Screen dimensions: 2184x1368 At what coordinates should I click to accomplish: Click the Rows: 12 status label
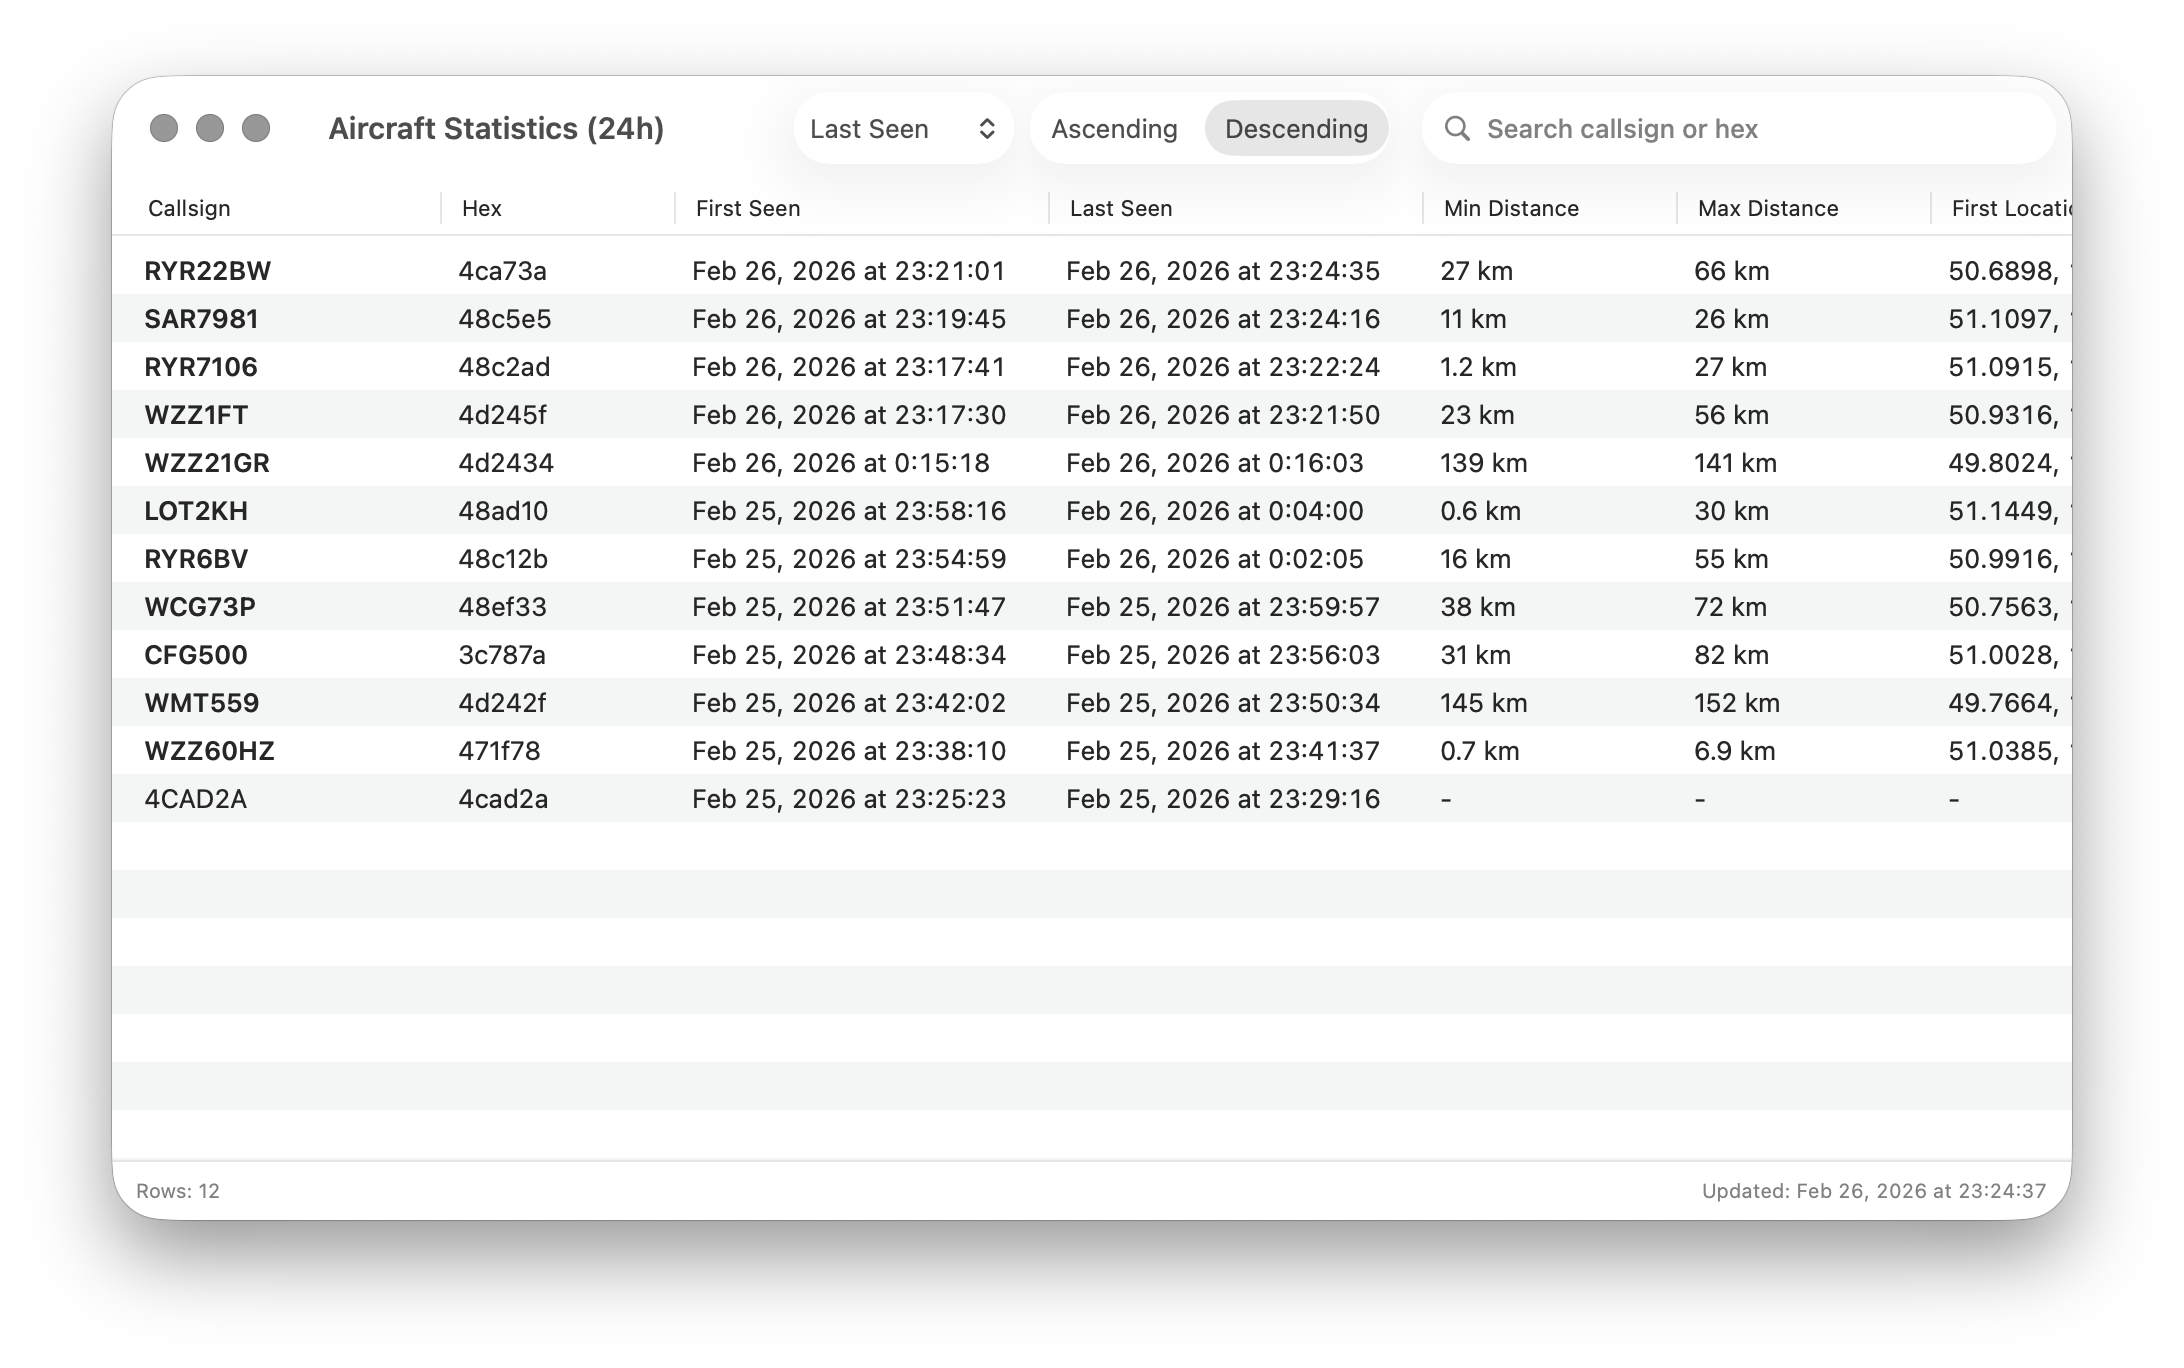click(x=178, y=1191)
